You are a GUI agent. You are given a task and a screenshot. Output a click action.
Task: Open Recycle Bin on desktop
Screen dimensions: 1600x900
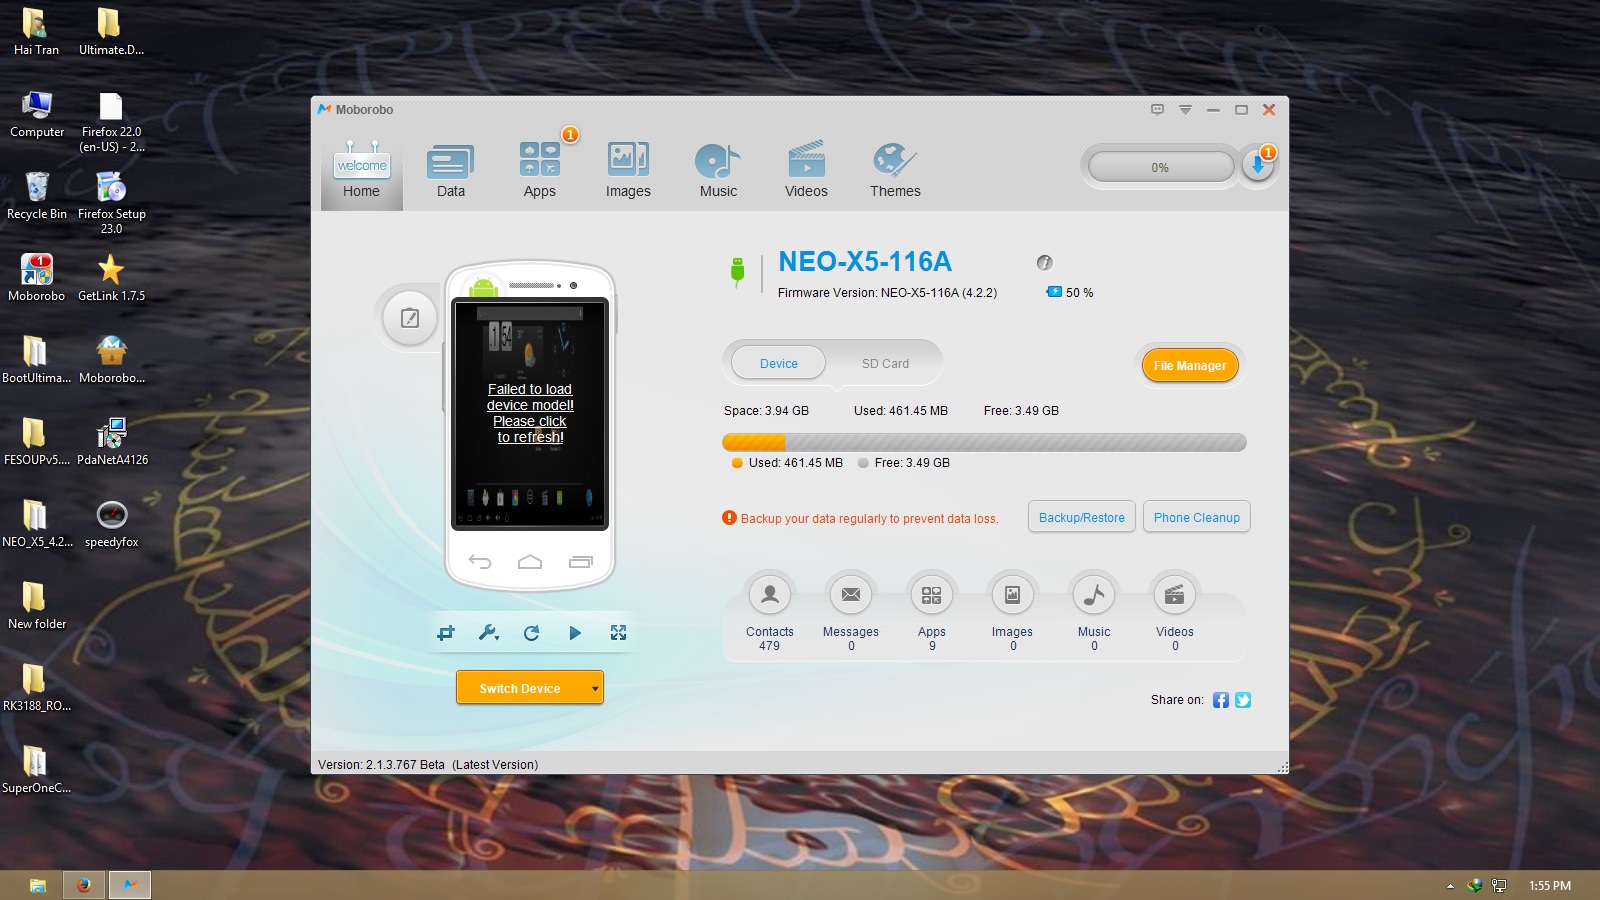tap(37, 195)
